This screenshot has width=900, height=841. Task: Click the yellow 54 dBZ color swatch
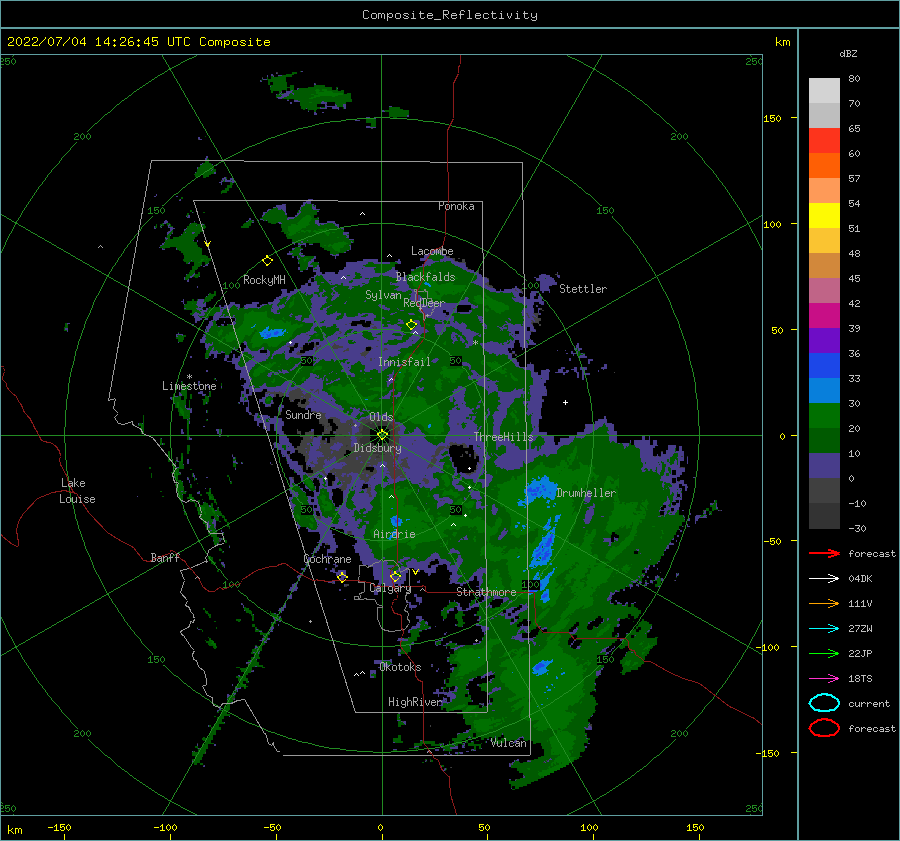click(x=824, y=216)
